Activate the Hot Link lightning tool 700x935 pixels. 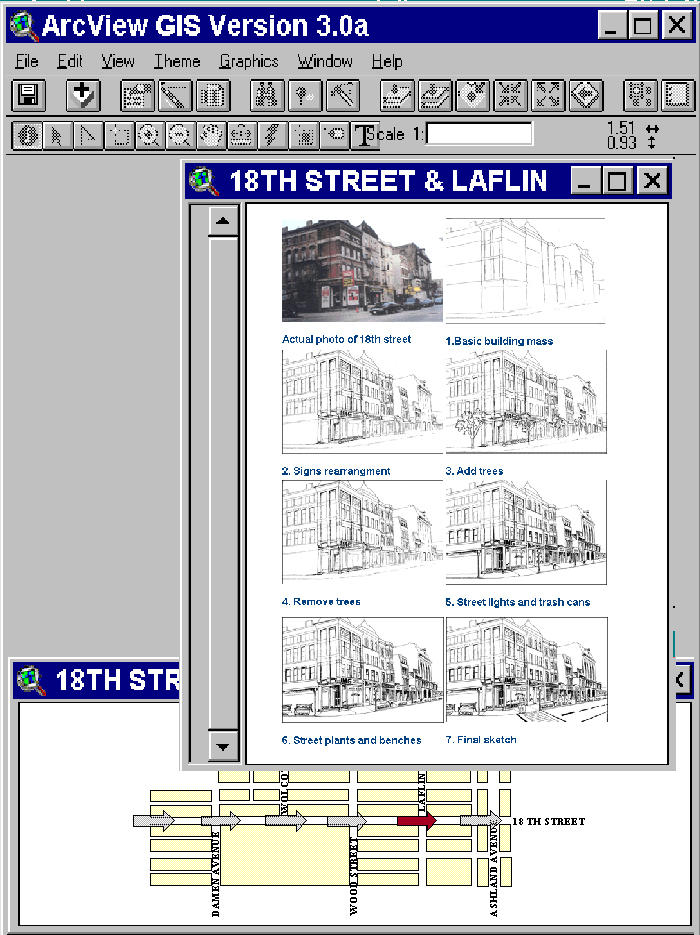coord(271,135)
